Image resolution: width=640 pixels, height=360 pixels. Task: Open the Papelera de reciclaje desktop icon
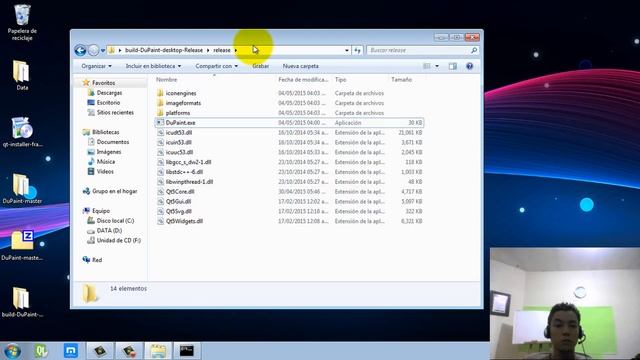pyautogui.click(x=22, y=22)
